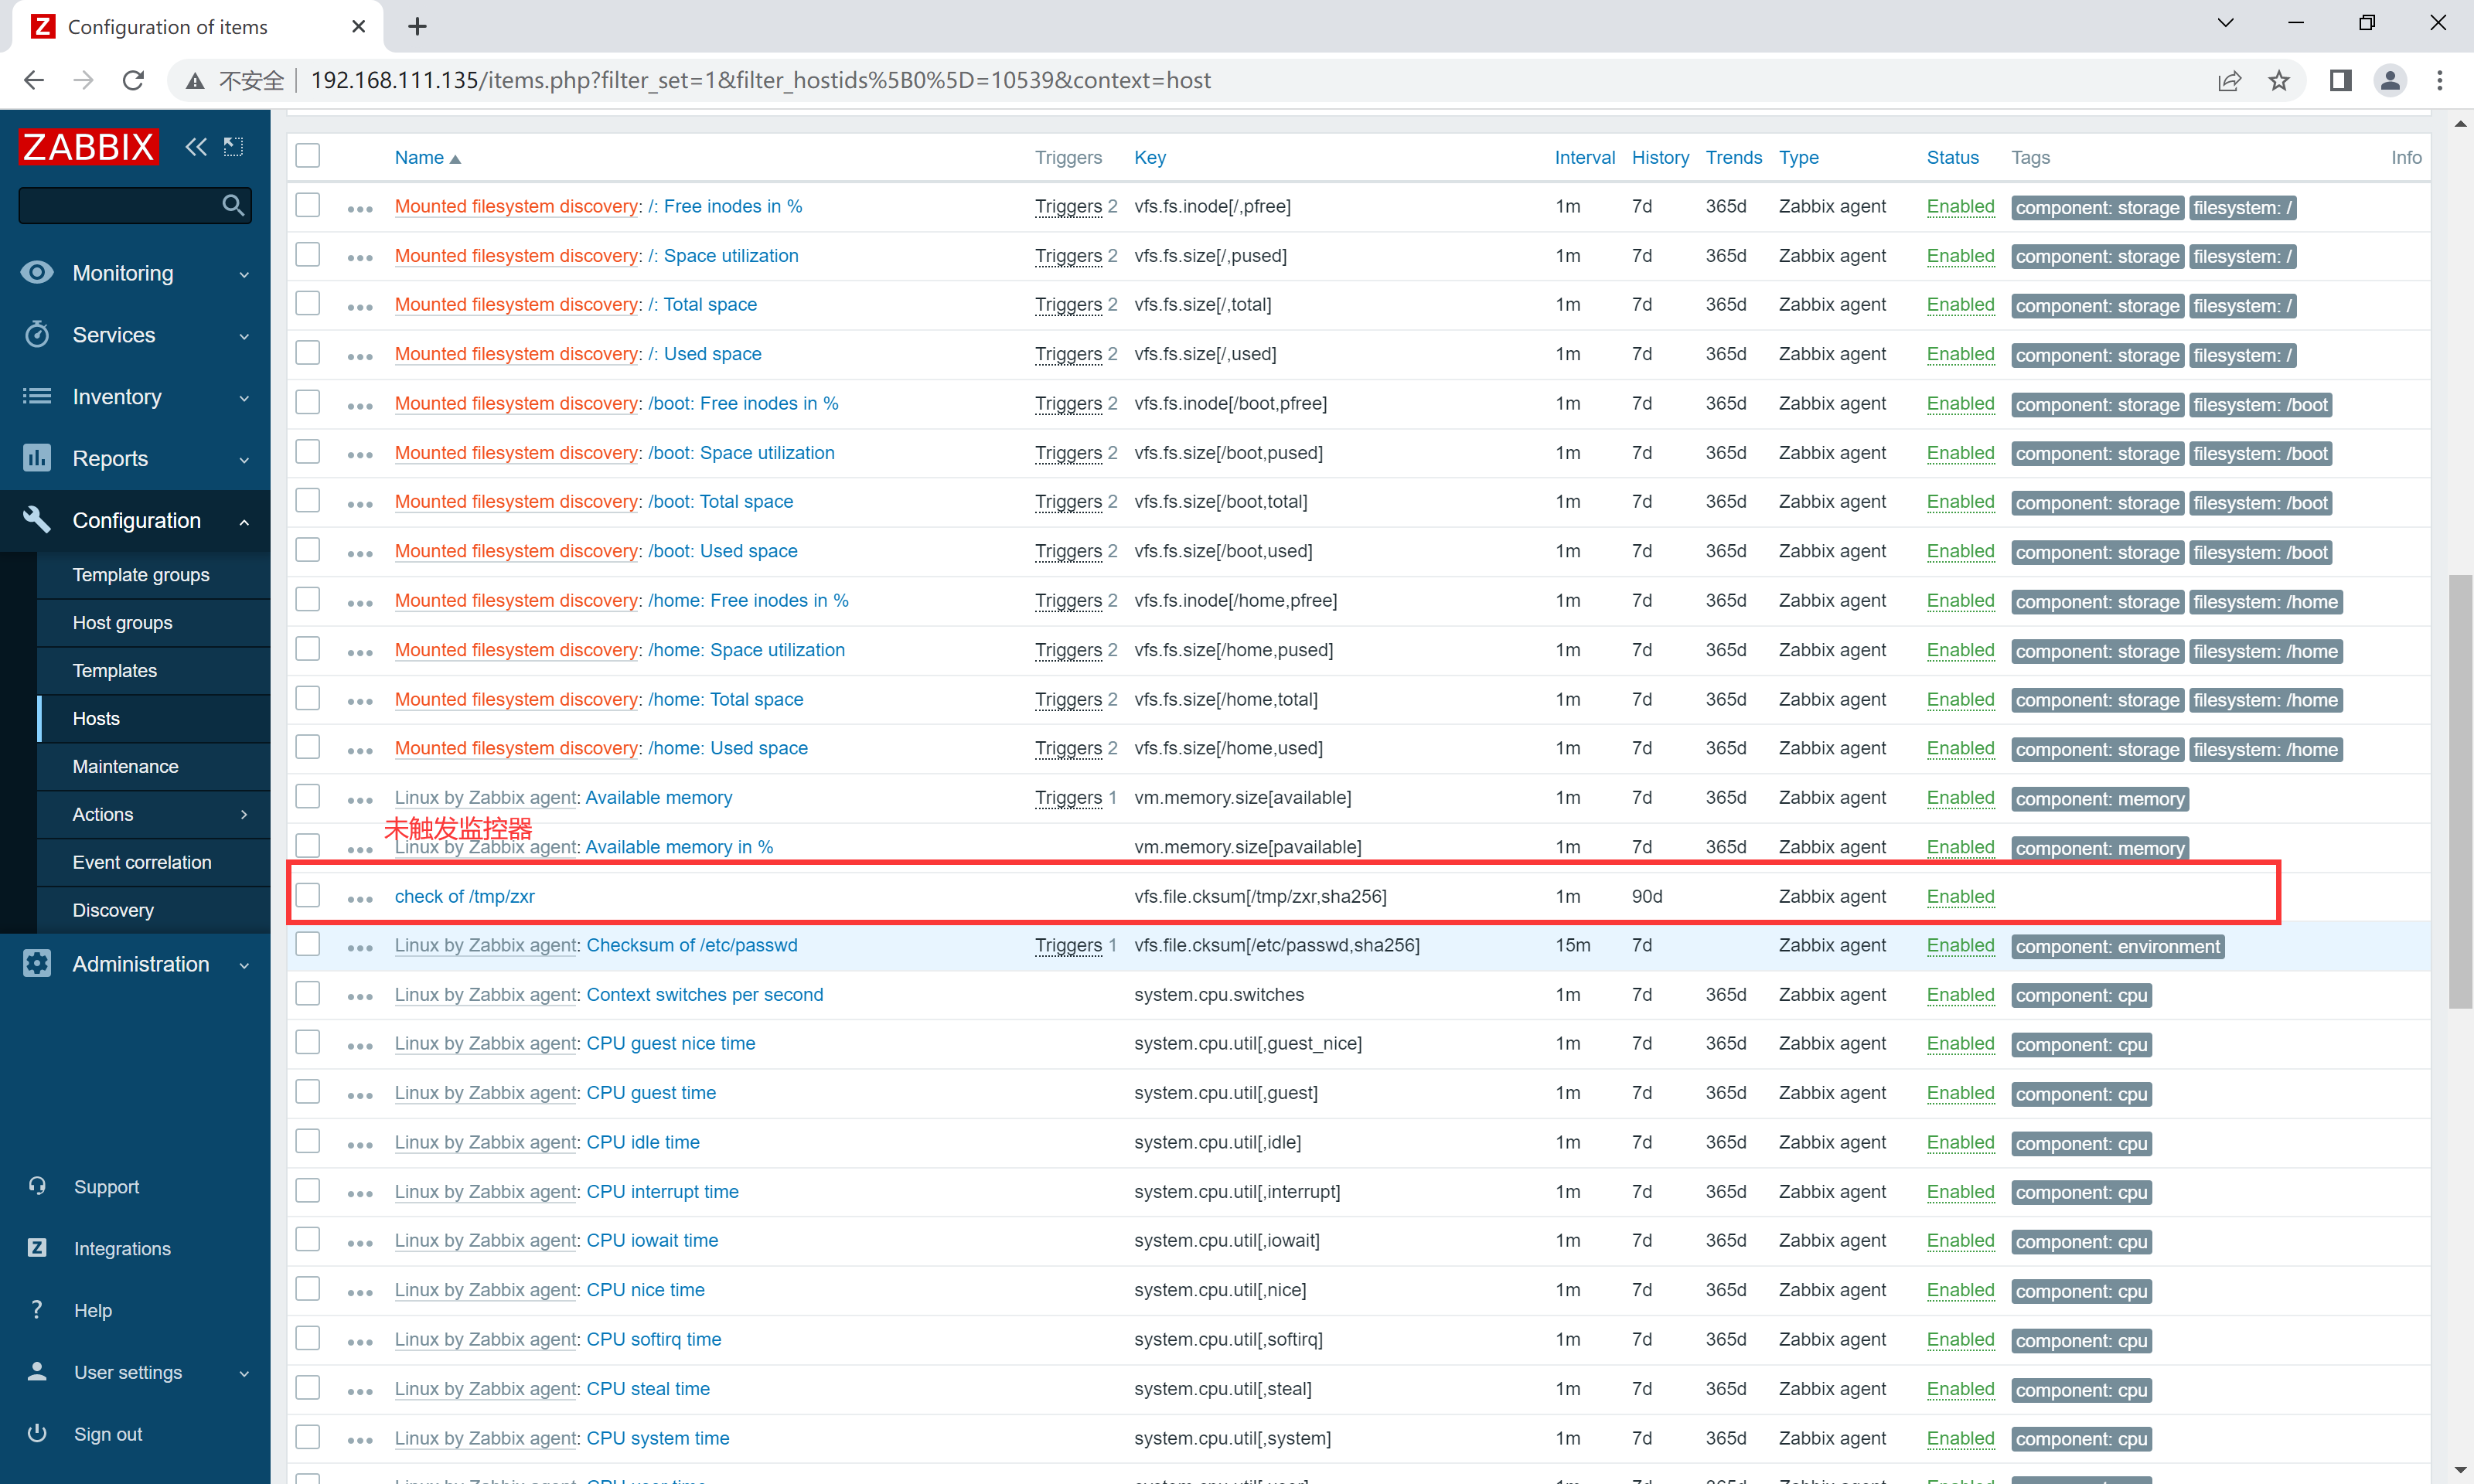
Task: Open three-dot menu for Checksum of /etc/passwd
Action: tap(360, 947)
